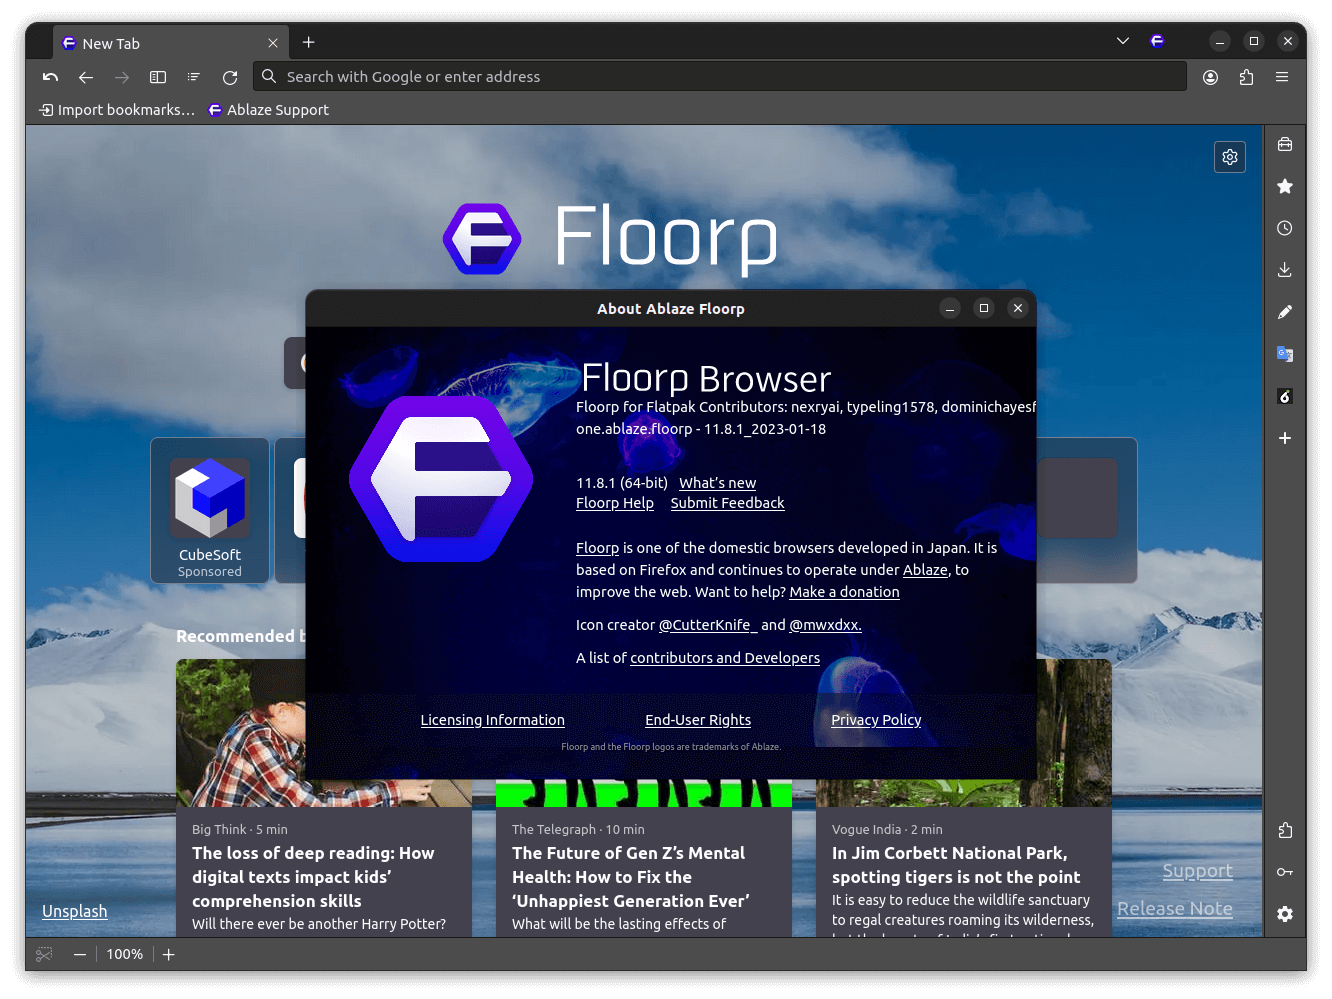Image resolution: width=1332 pixels, height=999 pixels.
Task: Open the Ablaze Support bookmark
Action: tap(268, 110)
